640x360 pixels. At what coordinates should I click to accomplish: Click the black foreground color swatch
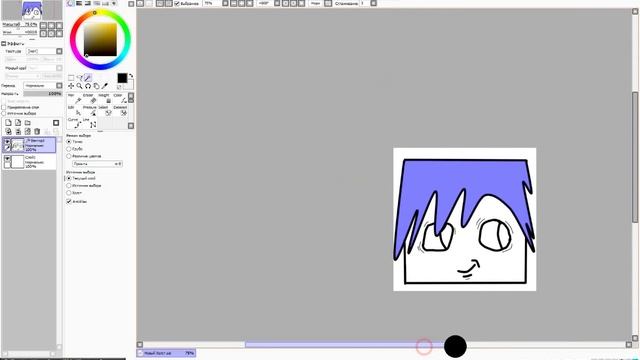122,78
